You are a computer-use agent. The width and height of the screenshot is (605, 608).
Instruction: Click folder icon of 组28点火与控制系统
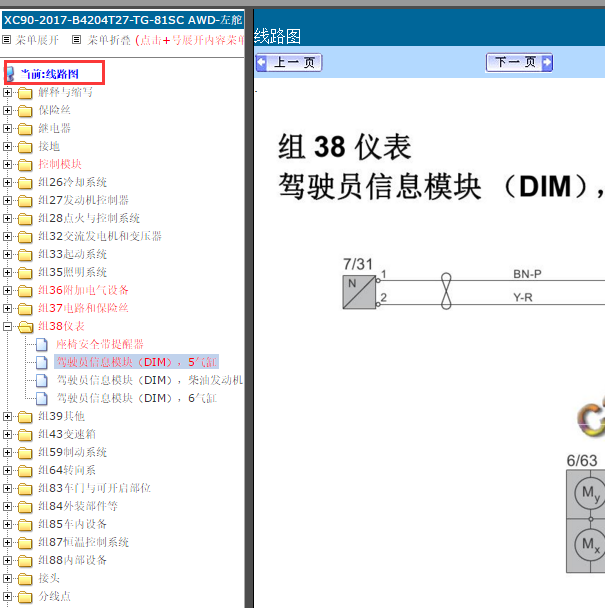click(x=25, y=219)
